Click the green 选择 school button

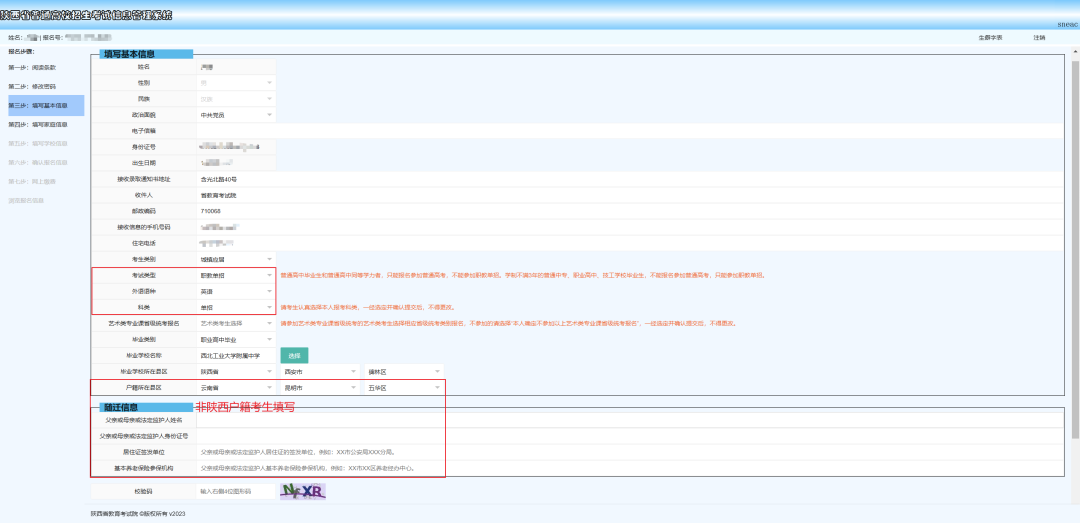coord(294,355)
